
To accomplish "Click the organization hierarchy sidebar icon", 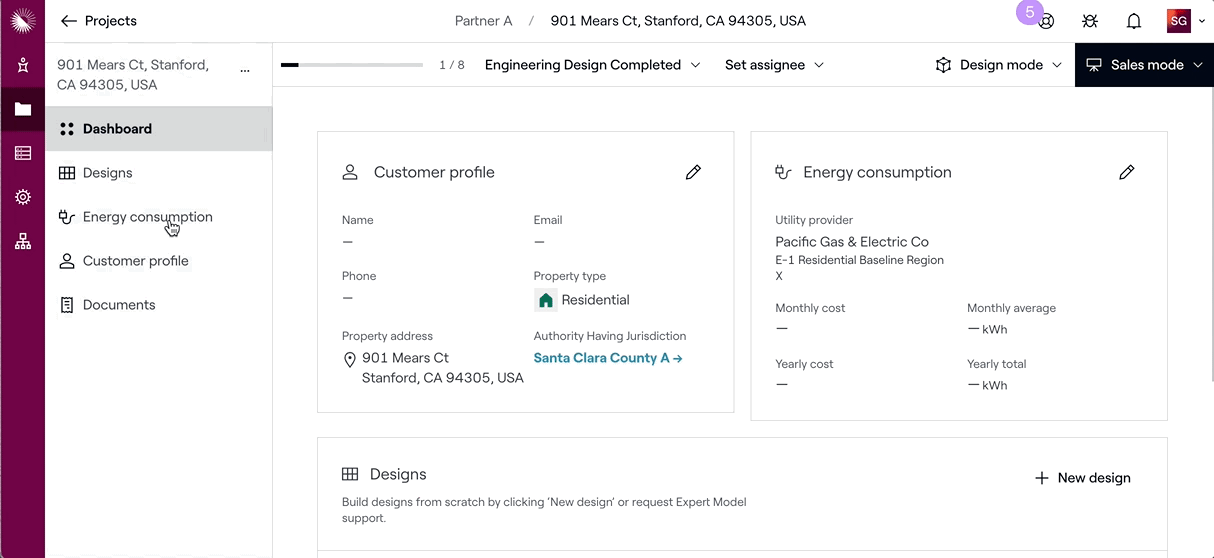I will pyautogui.click(x=22, y=241).
